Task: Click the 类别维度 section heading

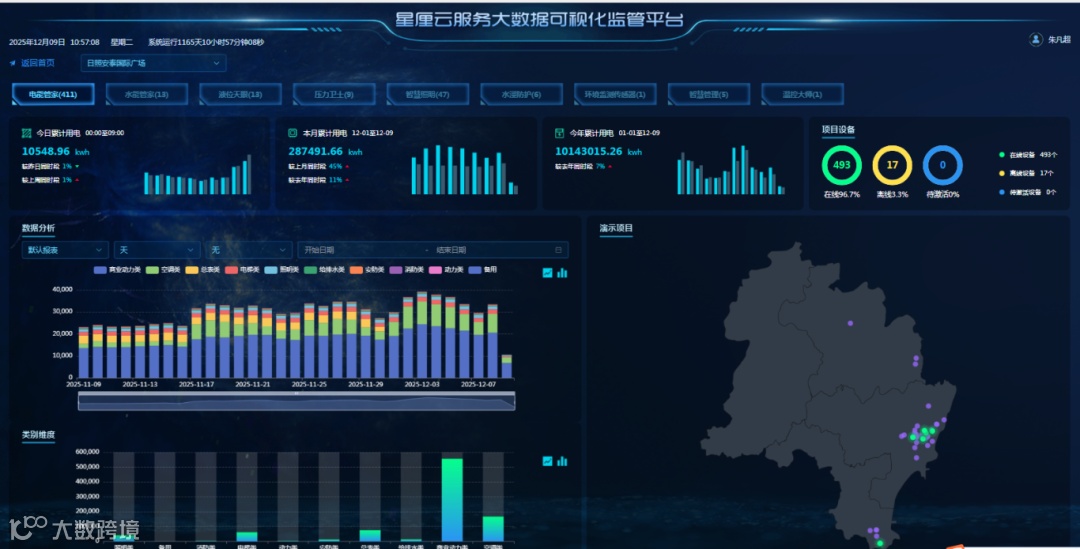Action: (39, 435)
